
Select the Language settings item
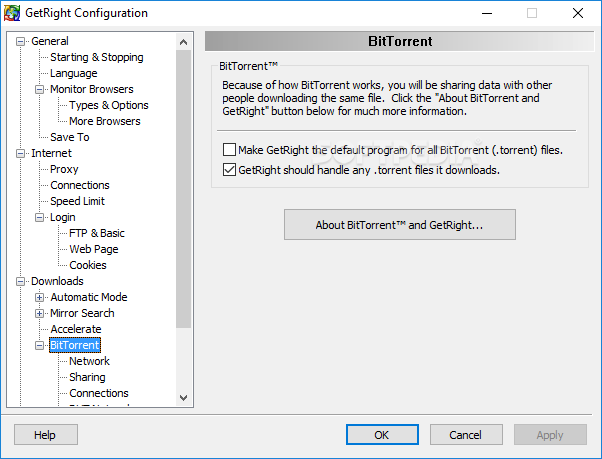point(74,73)
